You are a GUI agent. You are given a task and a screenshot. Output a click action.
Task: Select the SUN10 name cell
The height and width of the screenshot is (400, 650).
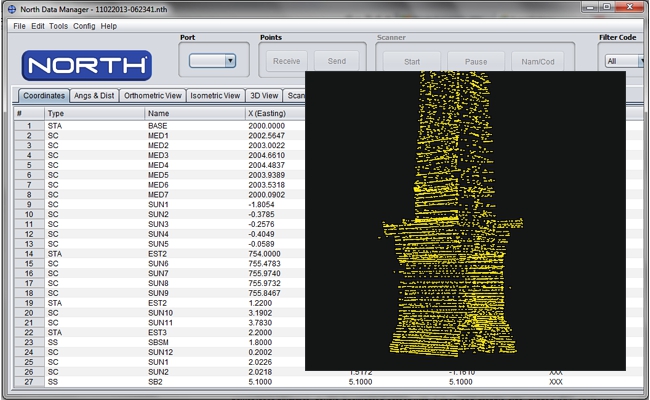(195, 313)
